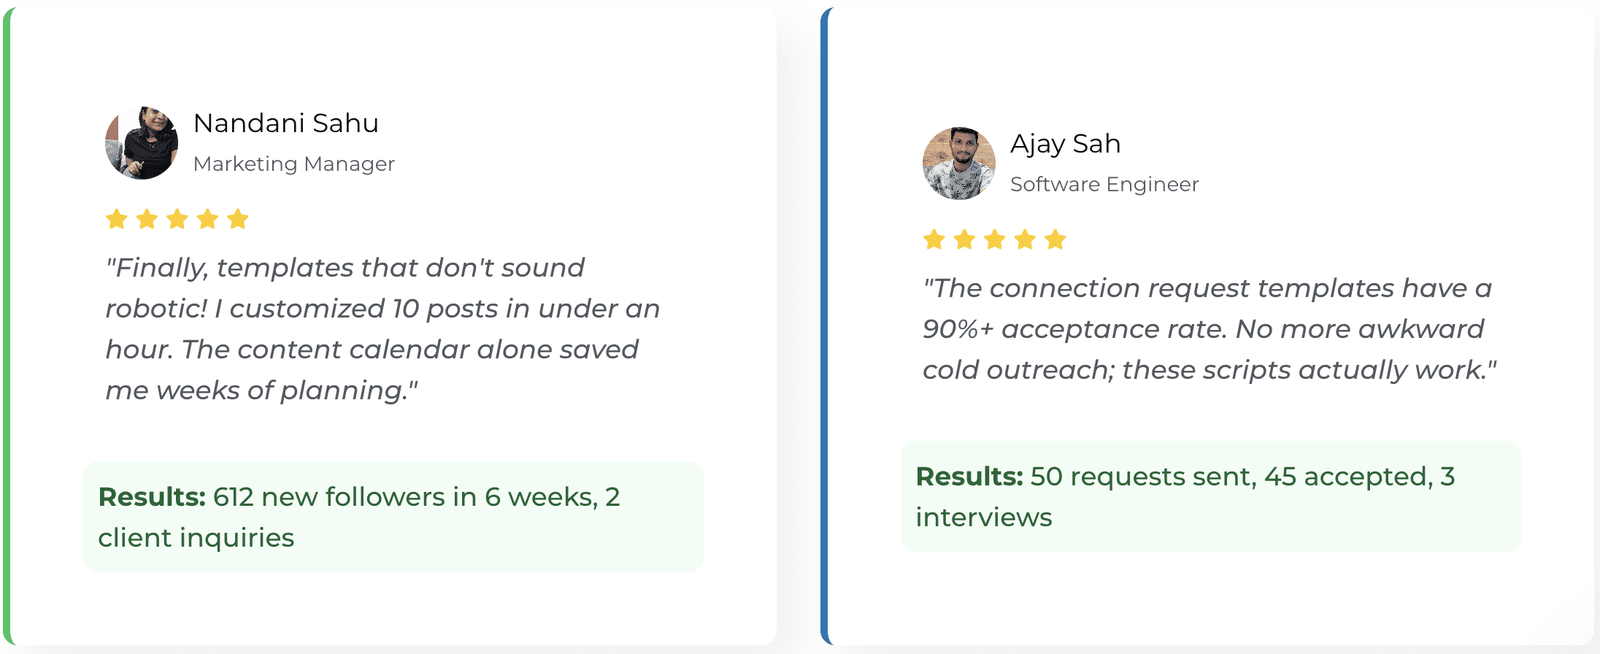This screenshot has height=654, width=1600.
Task: Click Ajay's quote about connection request templates
Action: [1208, 329]
